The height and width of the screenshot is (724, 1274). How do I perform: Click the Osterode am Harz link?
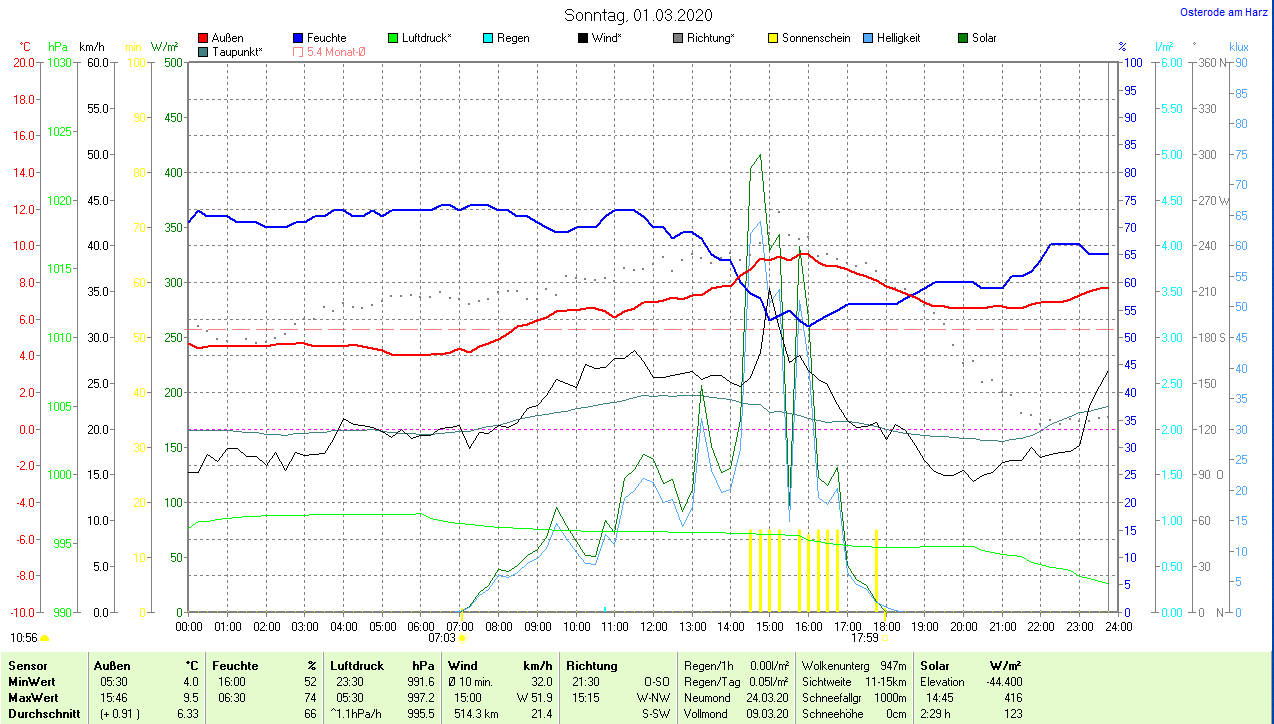tap(1224, 12)
